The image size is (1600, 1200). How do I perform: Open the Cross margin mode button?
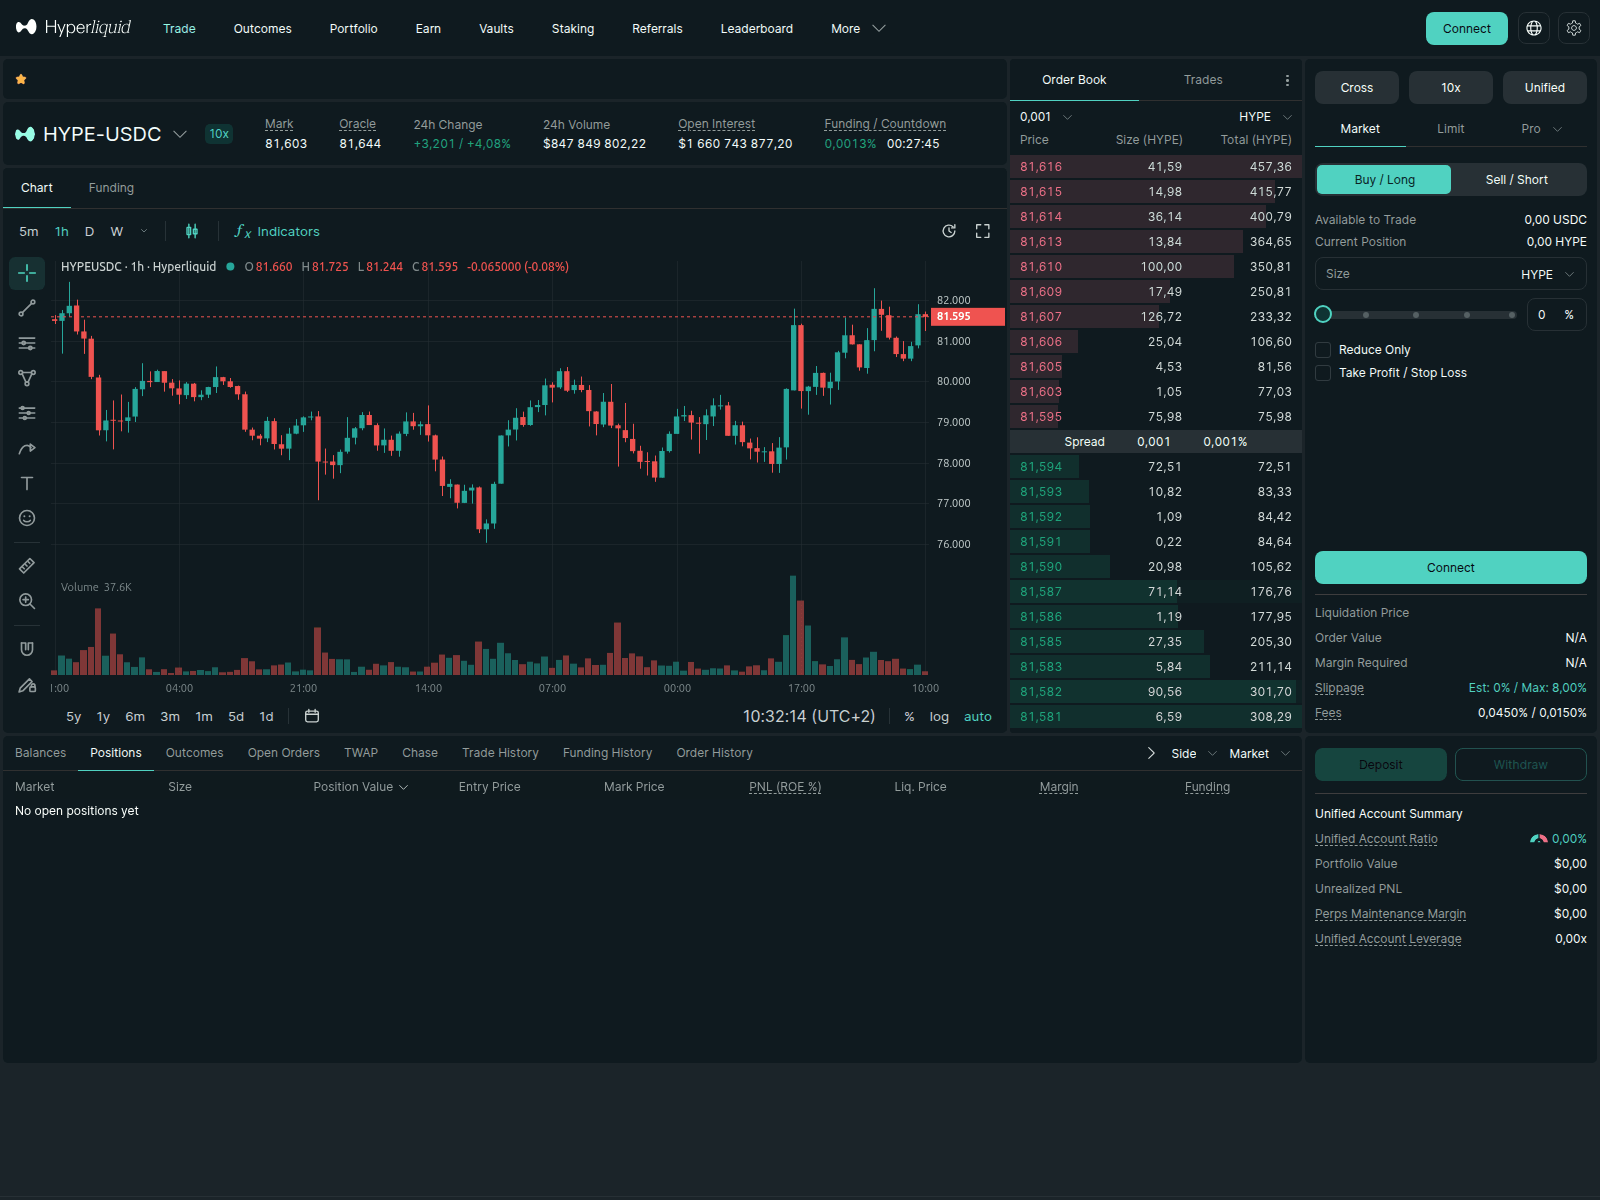point(1357,88)
